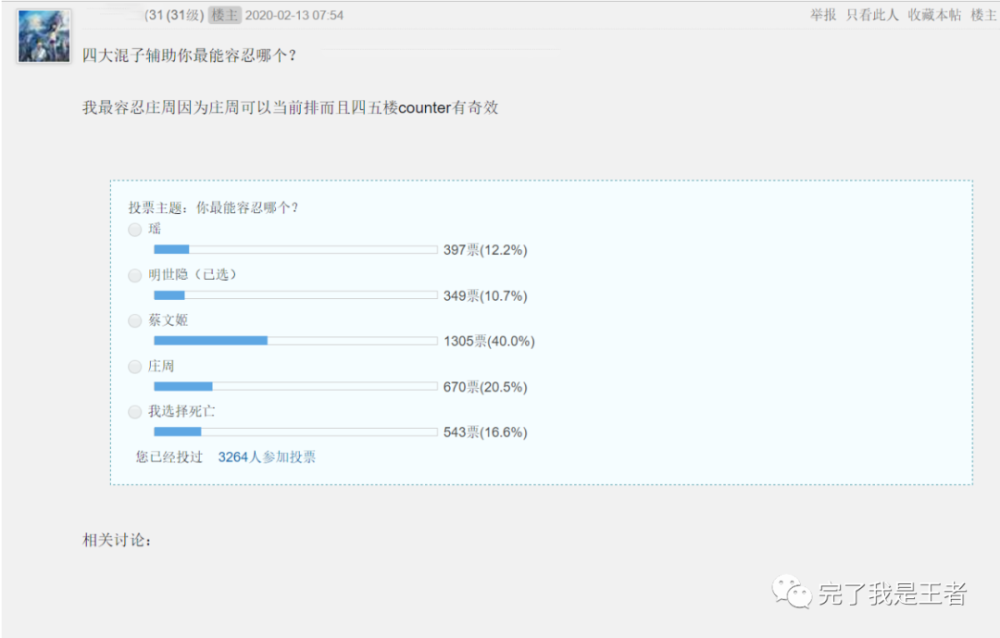Viewport: 1000px width, 638px height.
Task: Select the 庄周 poll option
Action: tap(135, 367)
